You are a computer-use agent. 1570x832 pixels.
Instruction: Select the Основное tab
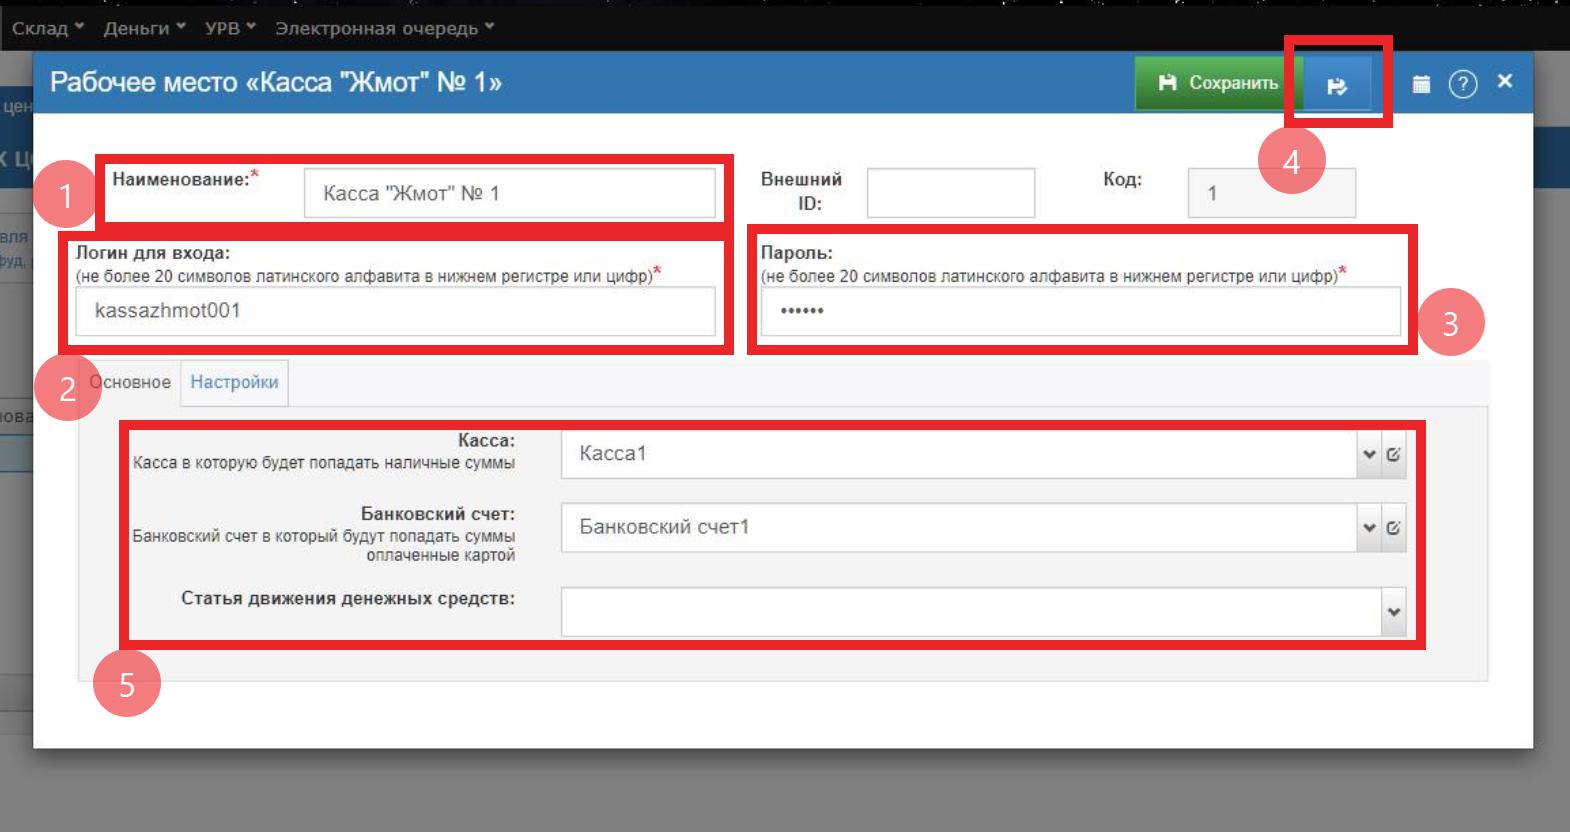pos(131,383)
